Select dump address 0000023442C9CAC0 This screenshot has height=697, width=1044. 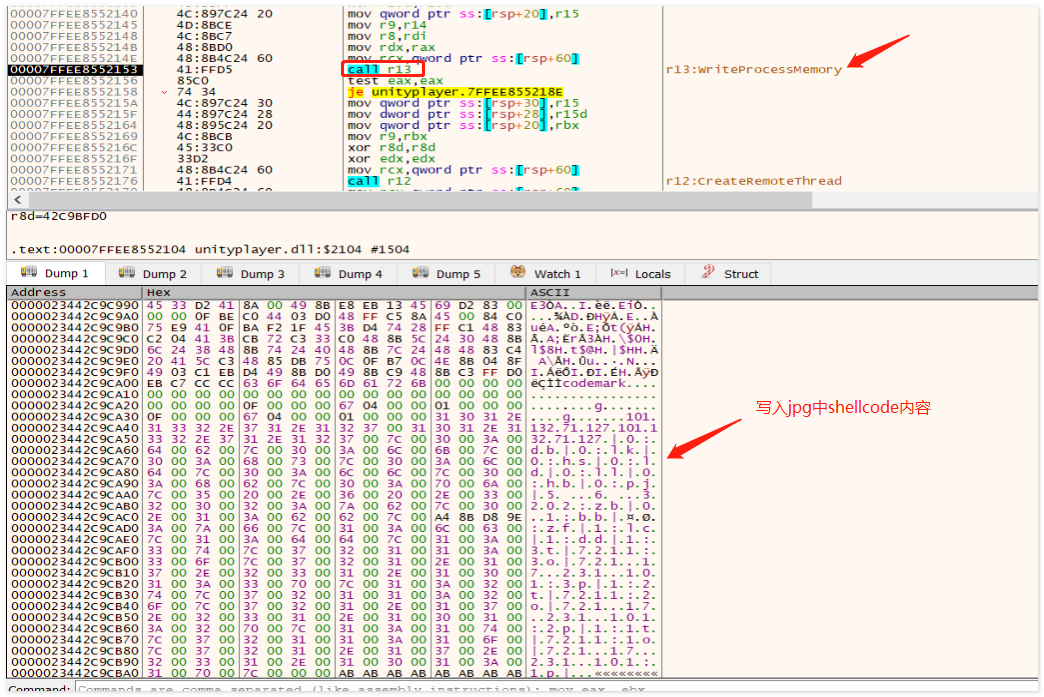tap(75, 517)
